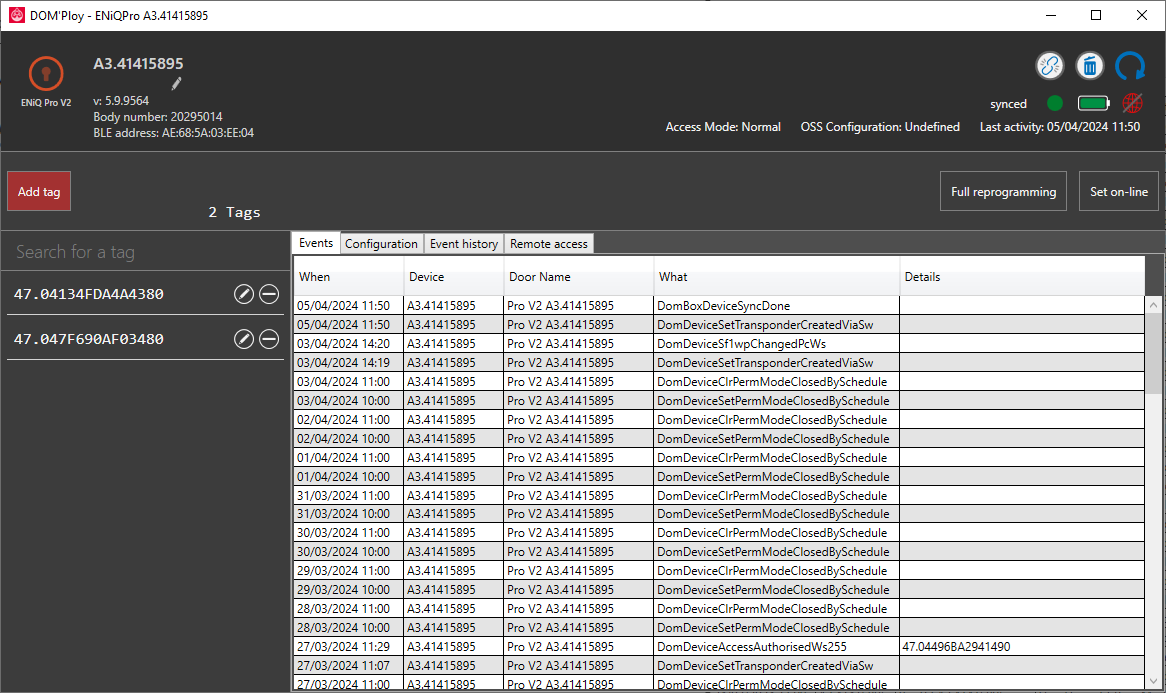
Task: Remove tag 47.04134FDA4A4380 with its minus icon
Action: pyautogui.click(x=269, y=294)
